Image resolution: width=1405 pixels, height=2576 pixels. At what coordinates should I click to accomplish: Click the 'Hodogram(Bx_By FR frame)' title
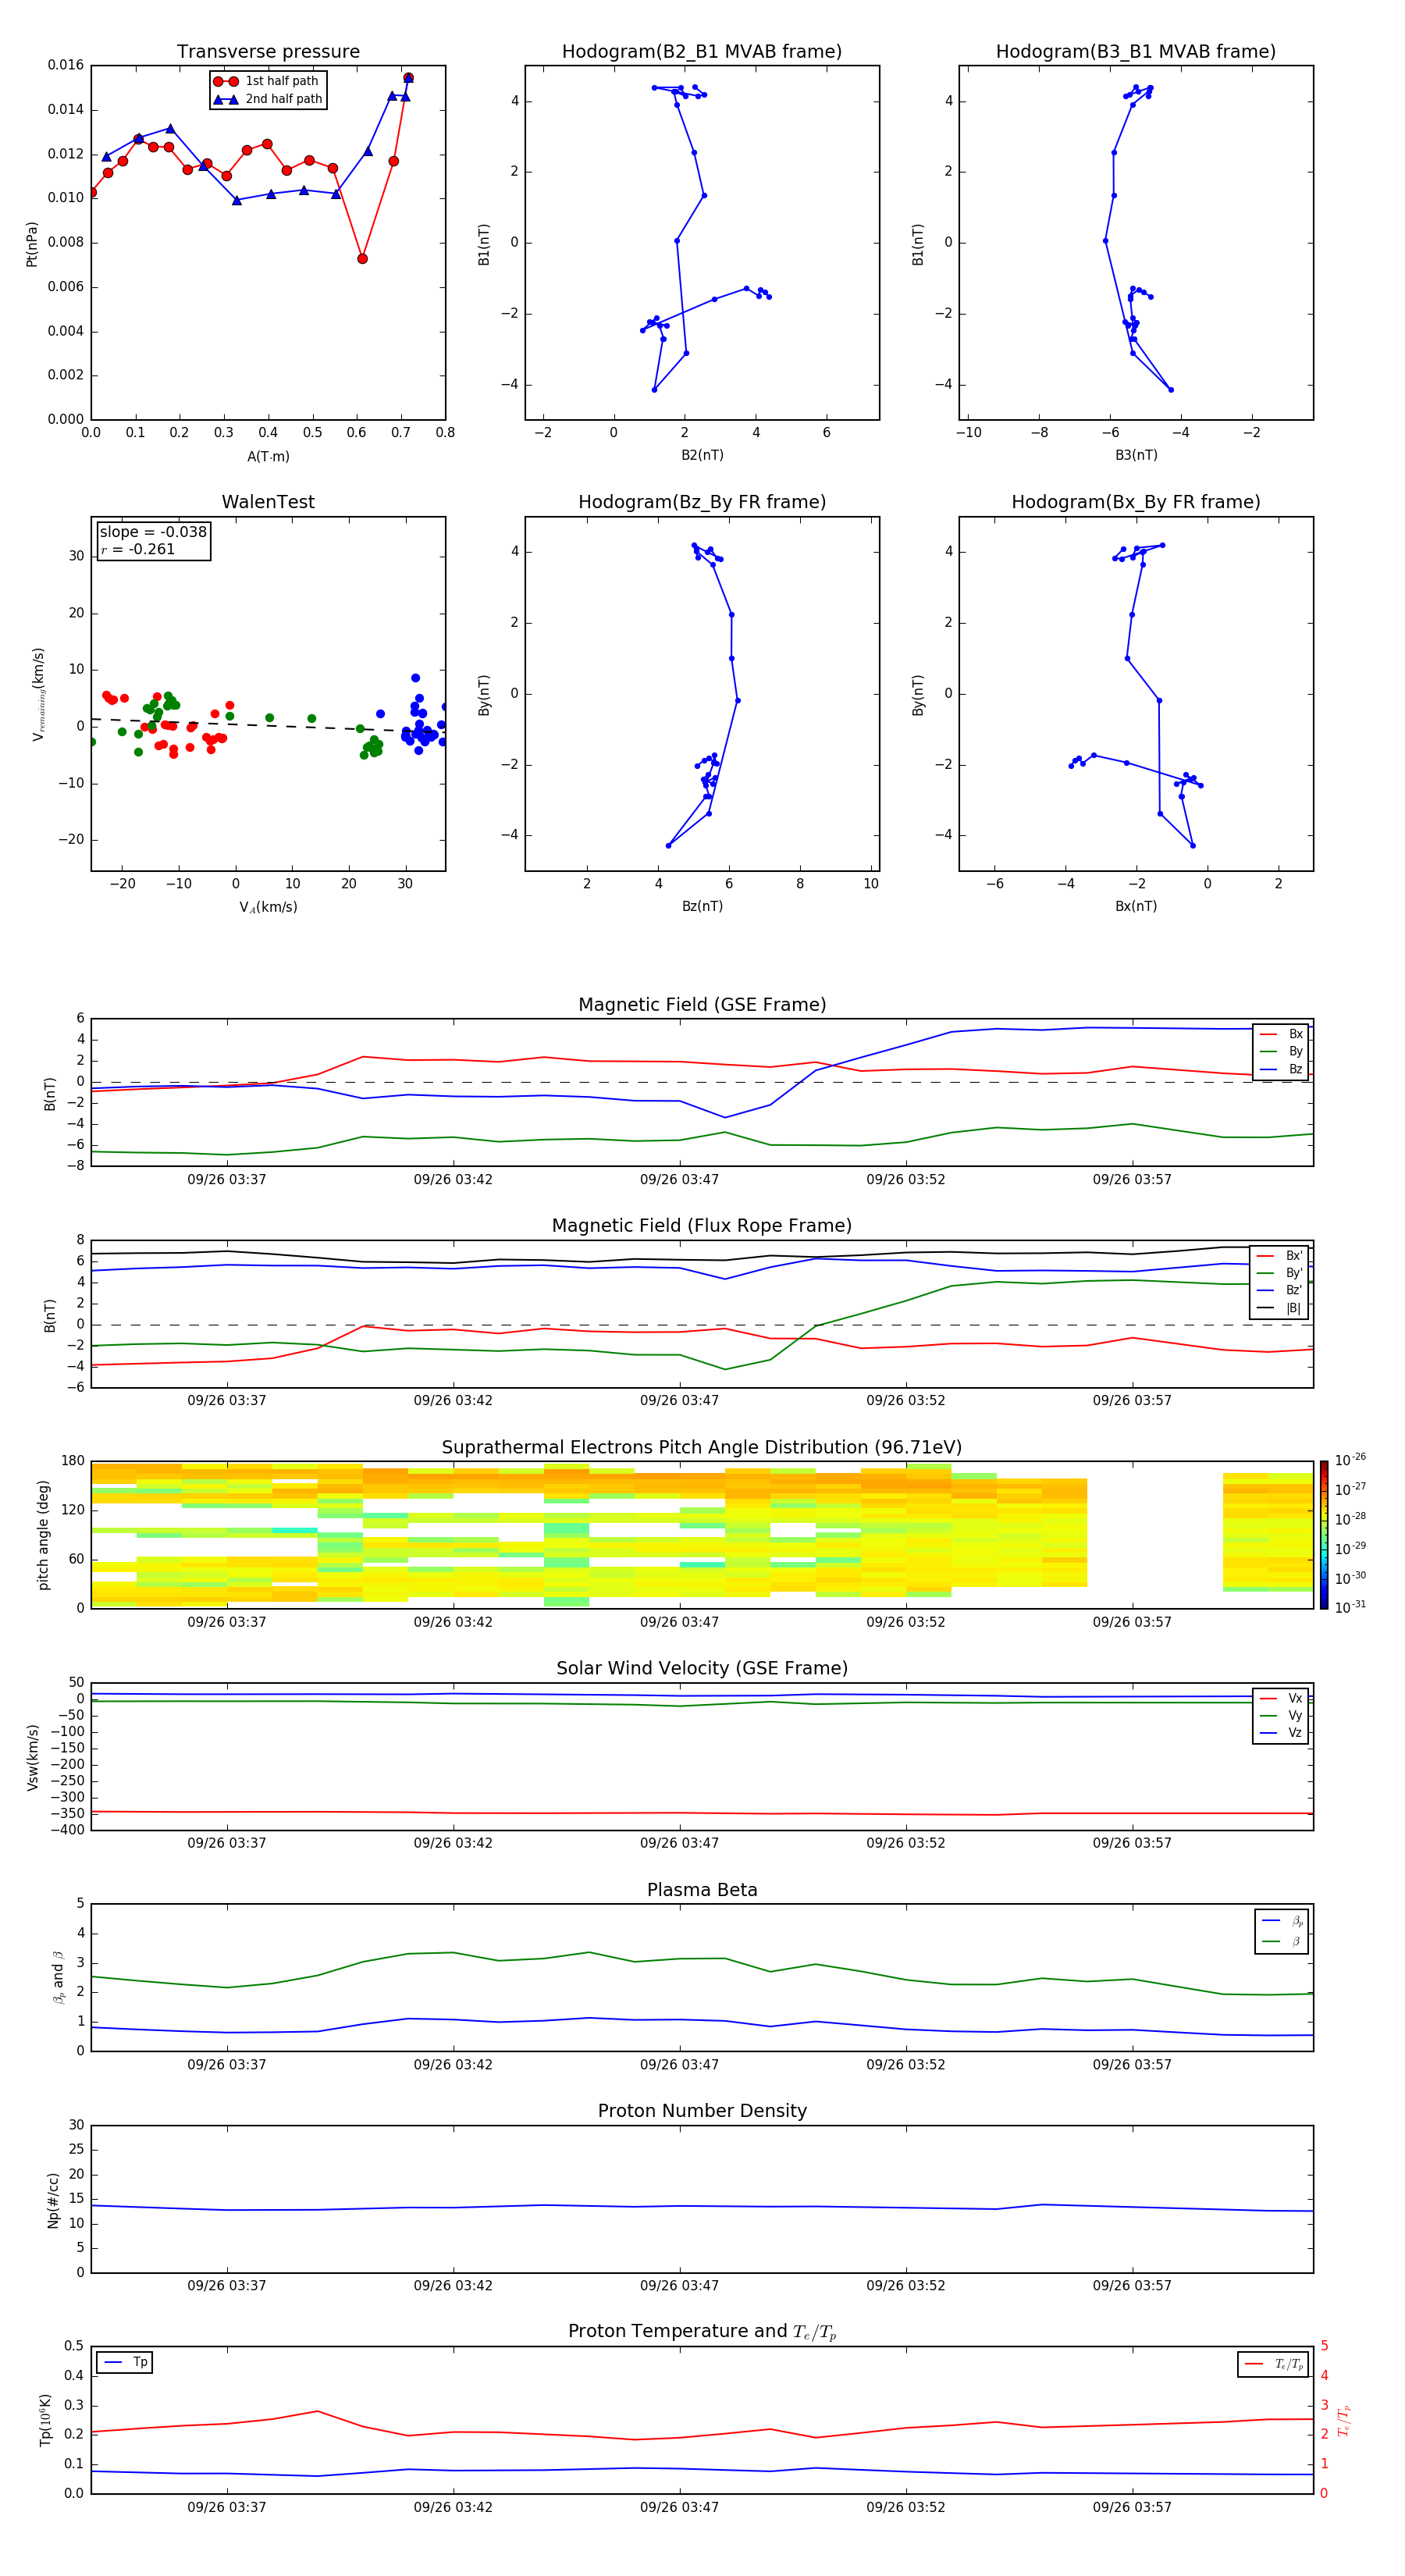click(1136, 502)
